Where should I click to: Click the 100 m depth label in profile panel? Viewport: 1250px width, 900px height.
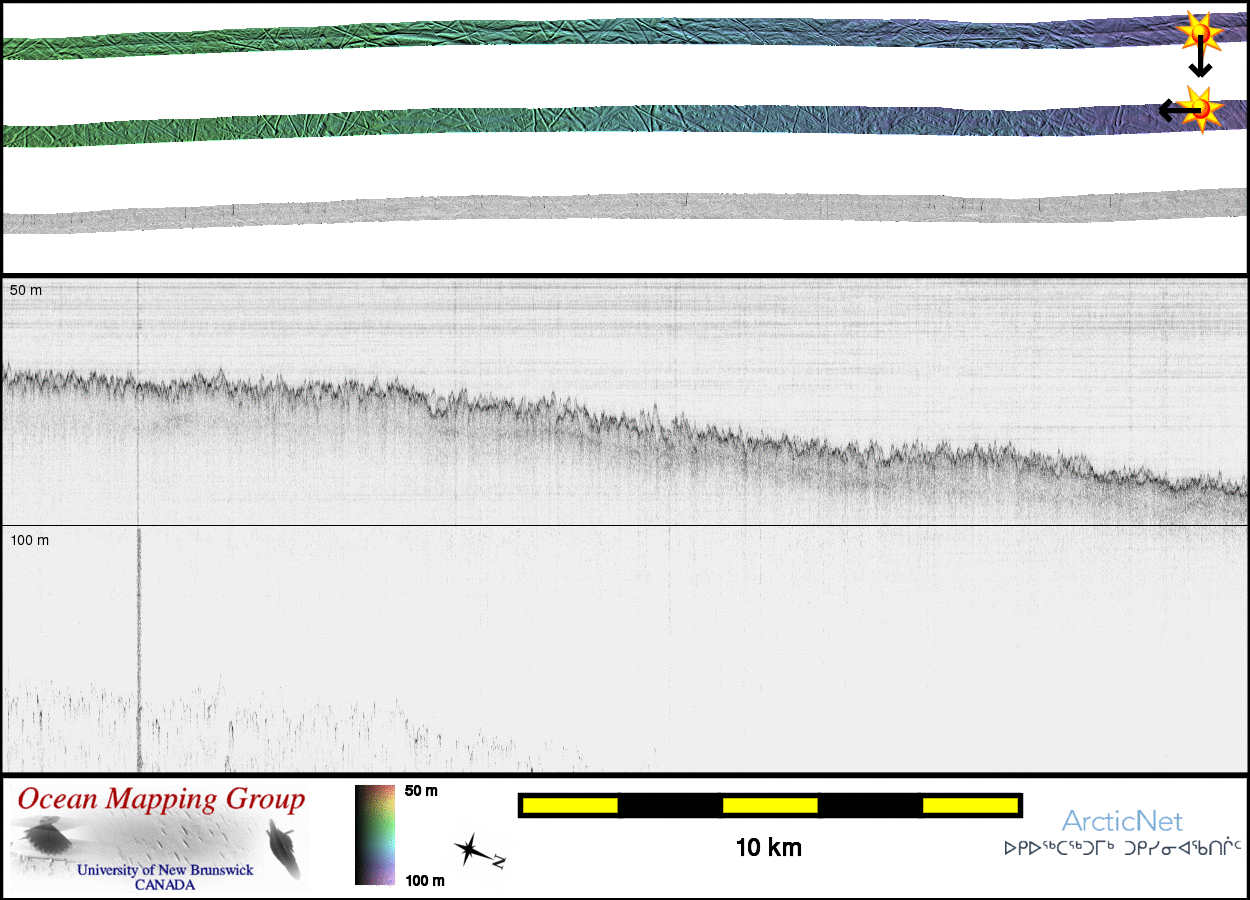(30, 540)
